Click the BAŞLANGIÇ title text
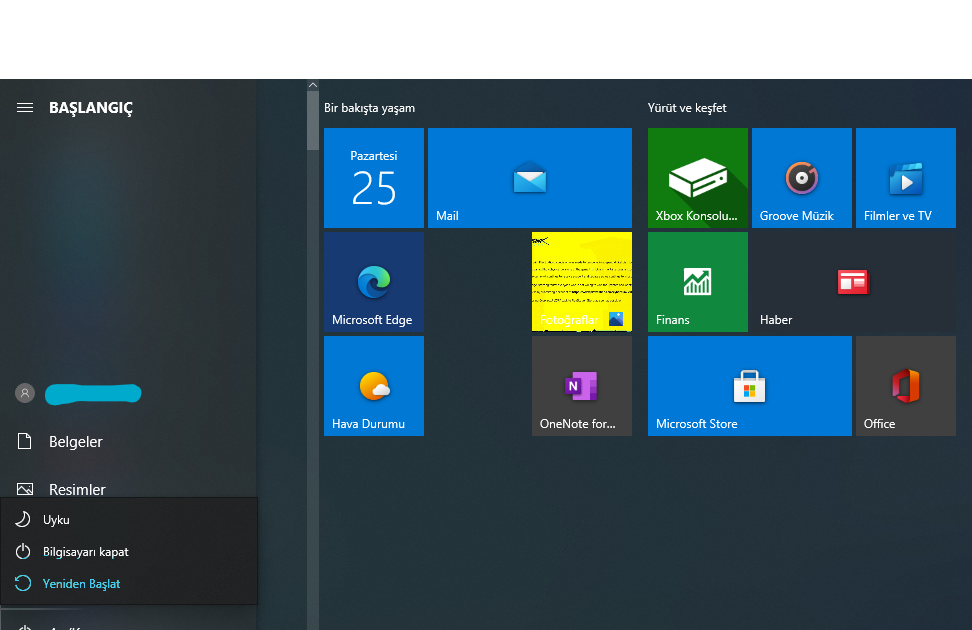The image size is (972, 630). 91,108
